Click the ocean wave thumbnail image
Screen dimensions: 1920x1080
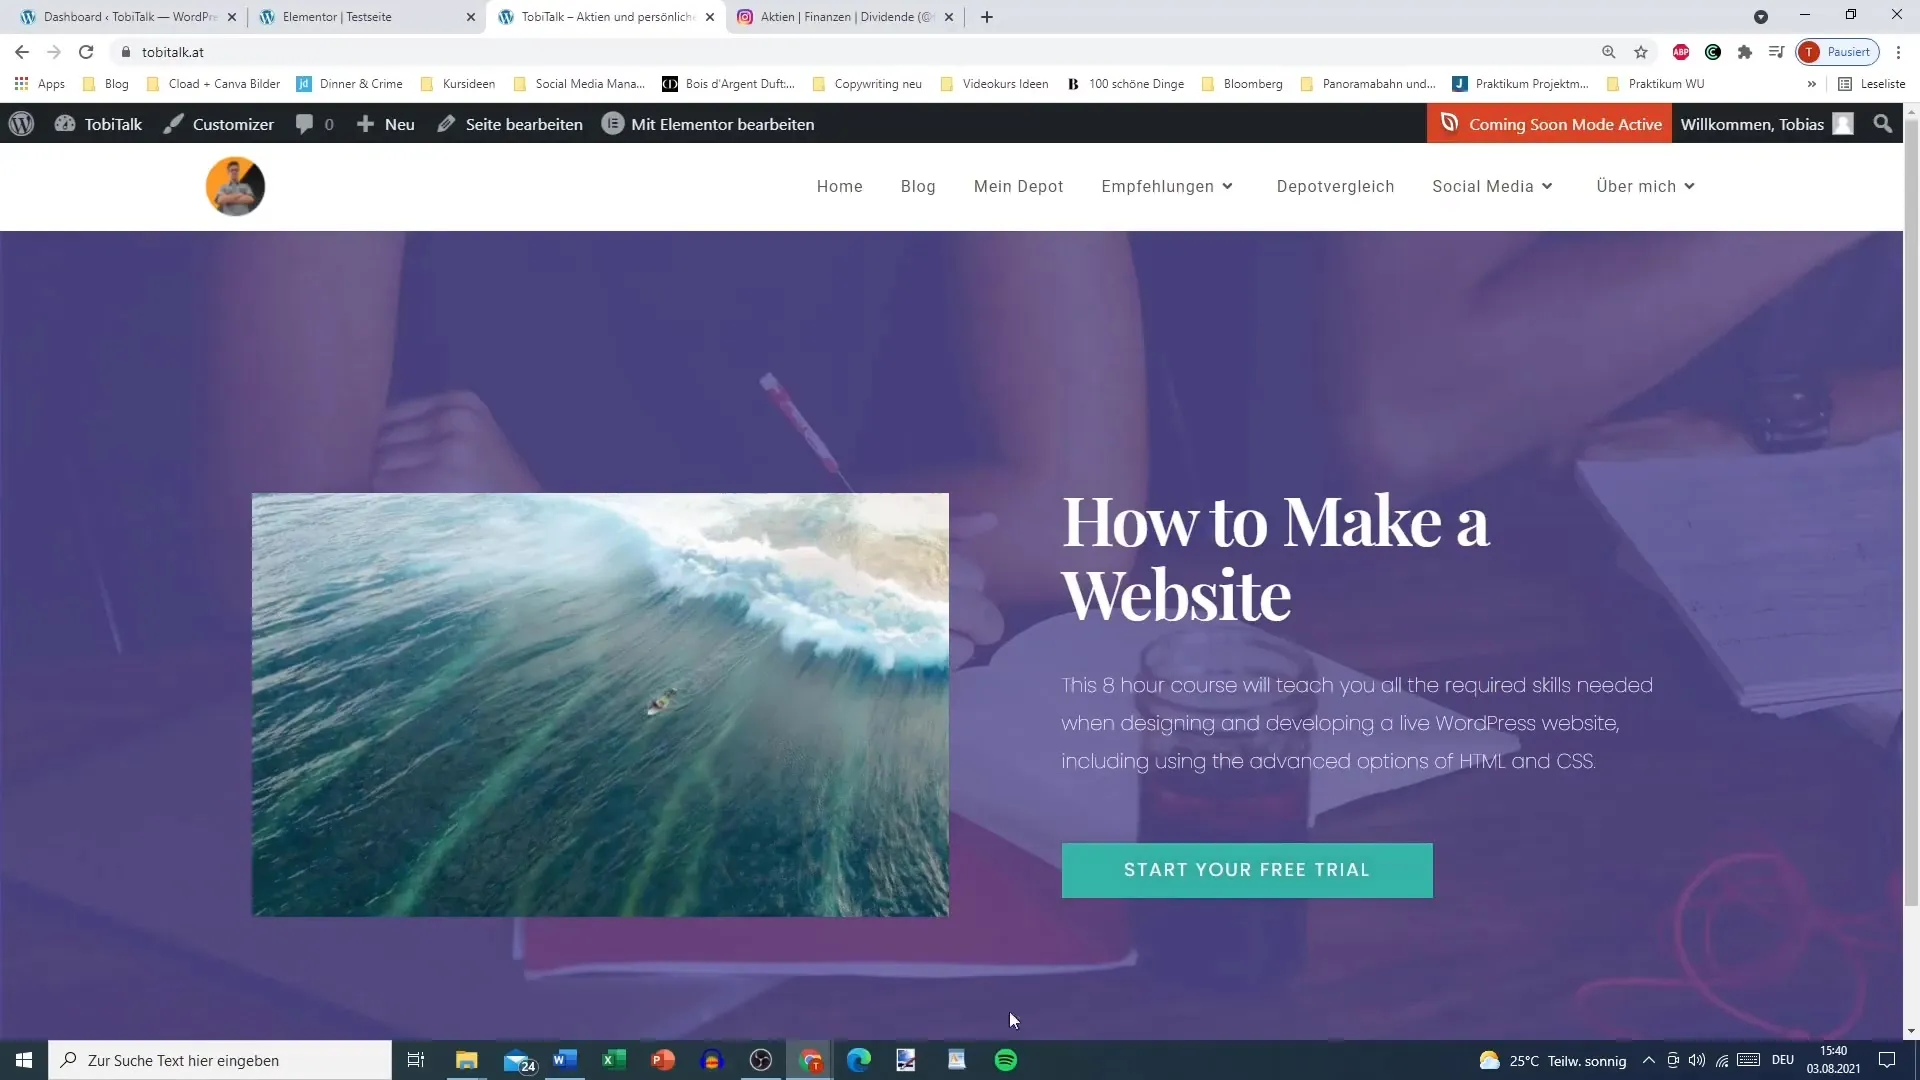click(x=600, y=705)
